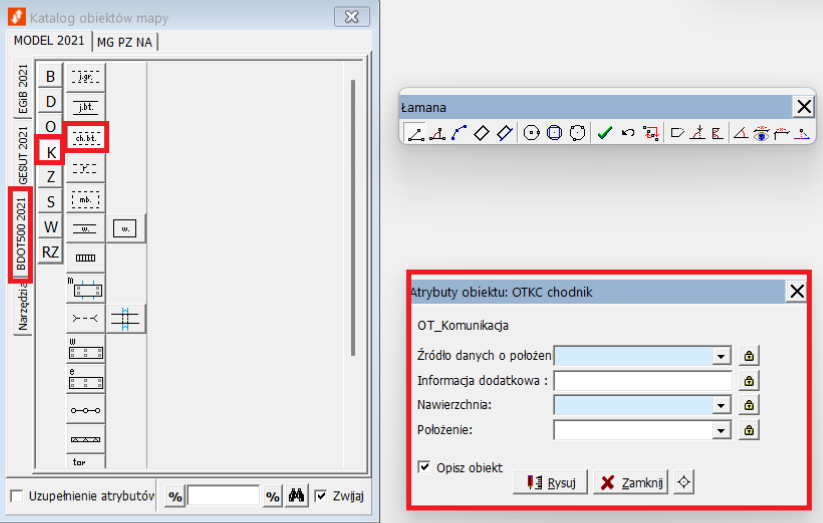Click the undo arrow in Łamana toolbar

tap(628, 133)
